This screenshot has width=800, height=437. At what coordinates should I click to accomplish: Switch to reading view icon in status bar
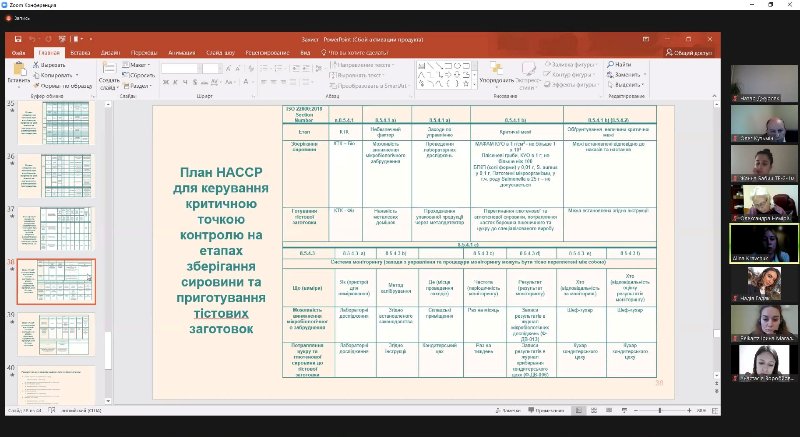tap(609, 410)
